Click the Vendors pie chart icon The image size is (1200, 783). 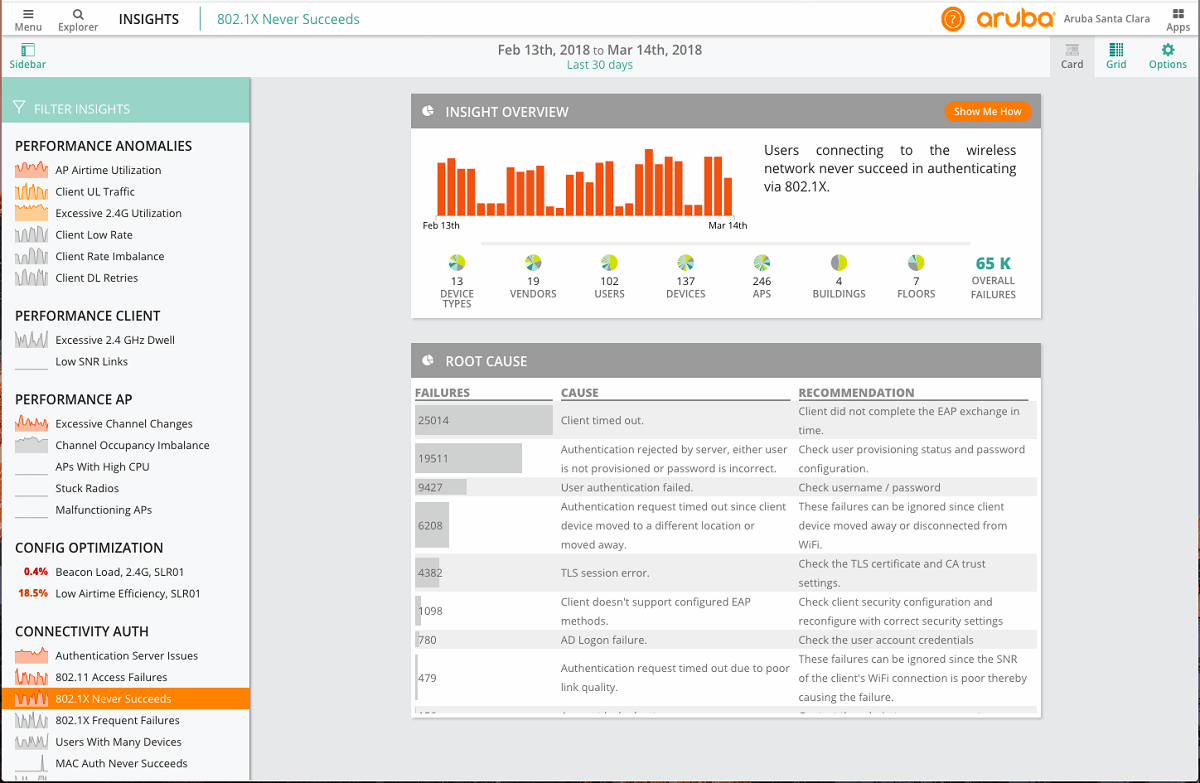coord(533,262)
